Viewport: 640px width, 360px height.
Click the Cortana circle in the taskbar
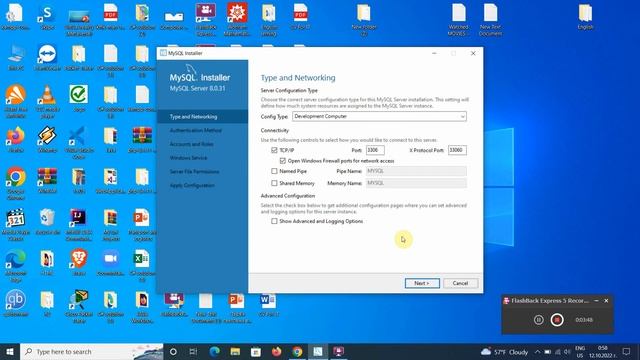coord(173,351)
